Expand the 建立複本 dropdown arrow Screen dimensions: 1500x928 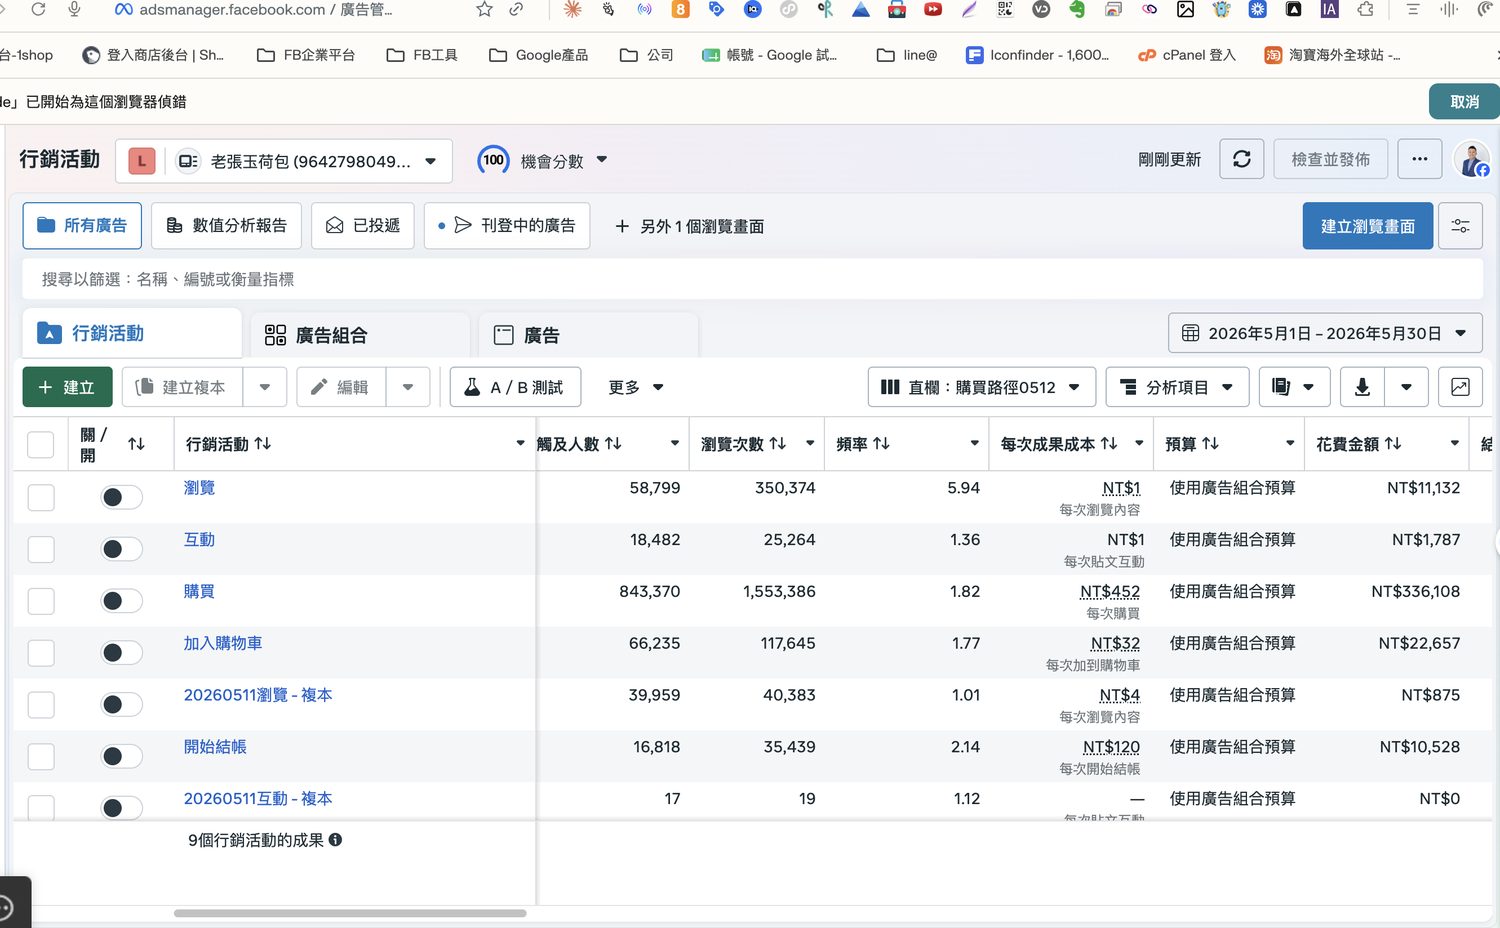(265, 387)
